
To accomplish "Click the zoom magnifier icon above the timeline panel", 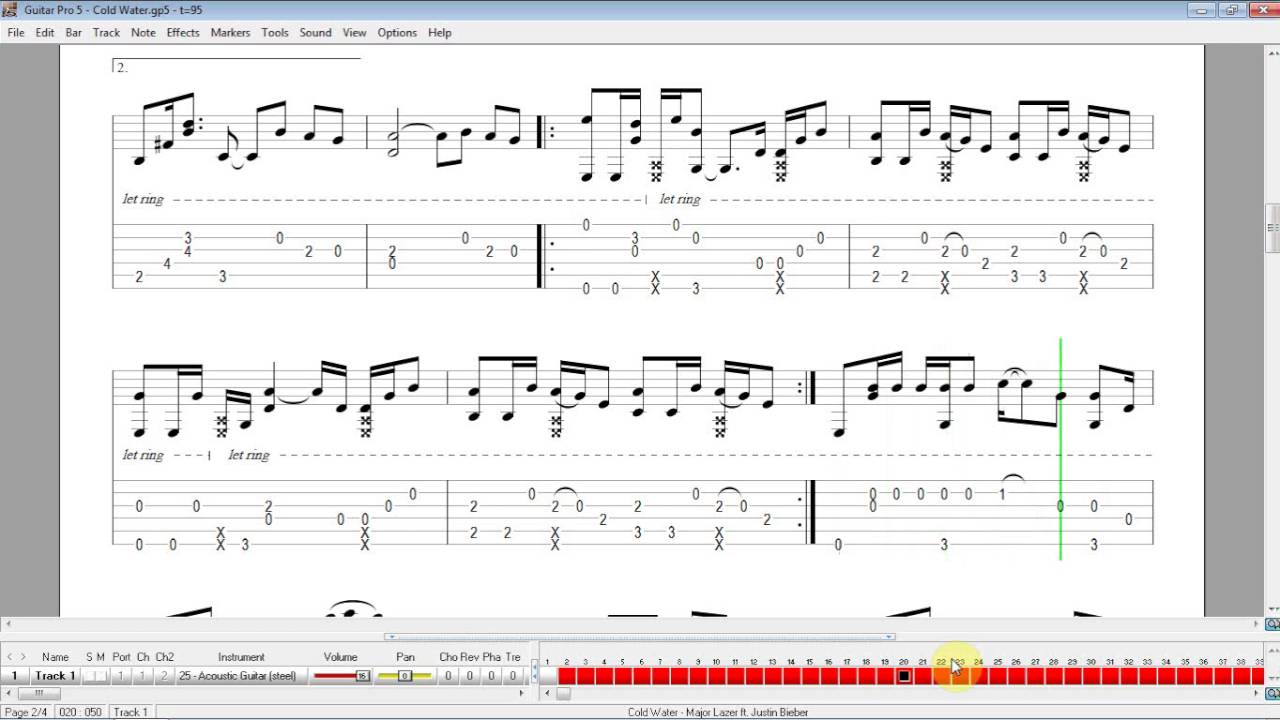I will click(x=1273, y=624).
